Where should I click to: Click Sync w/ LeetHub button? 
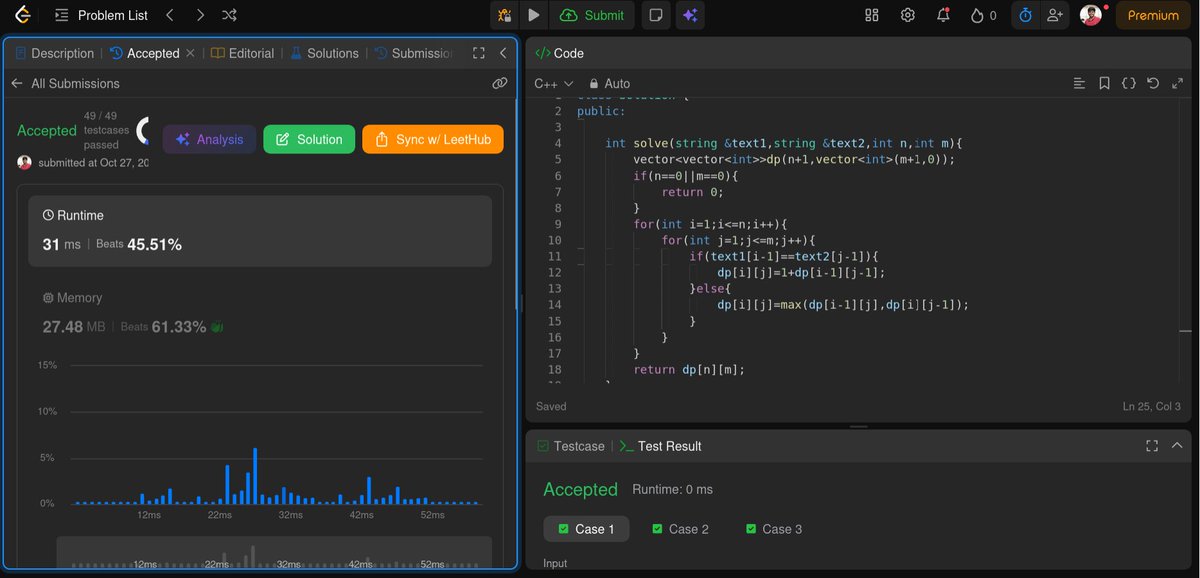433,140
